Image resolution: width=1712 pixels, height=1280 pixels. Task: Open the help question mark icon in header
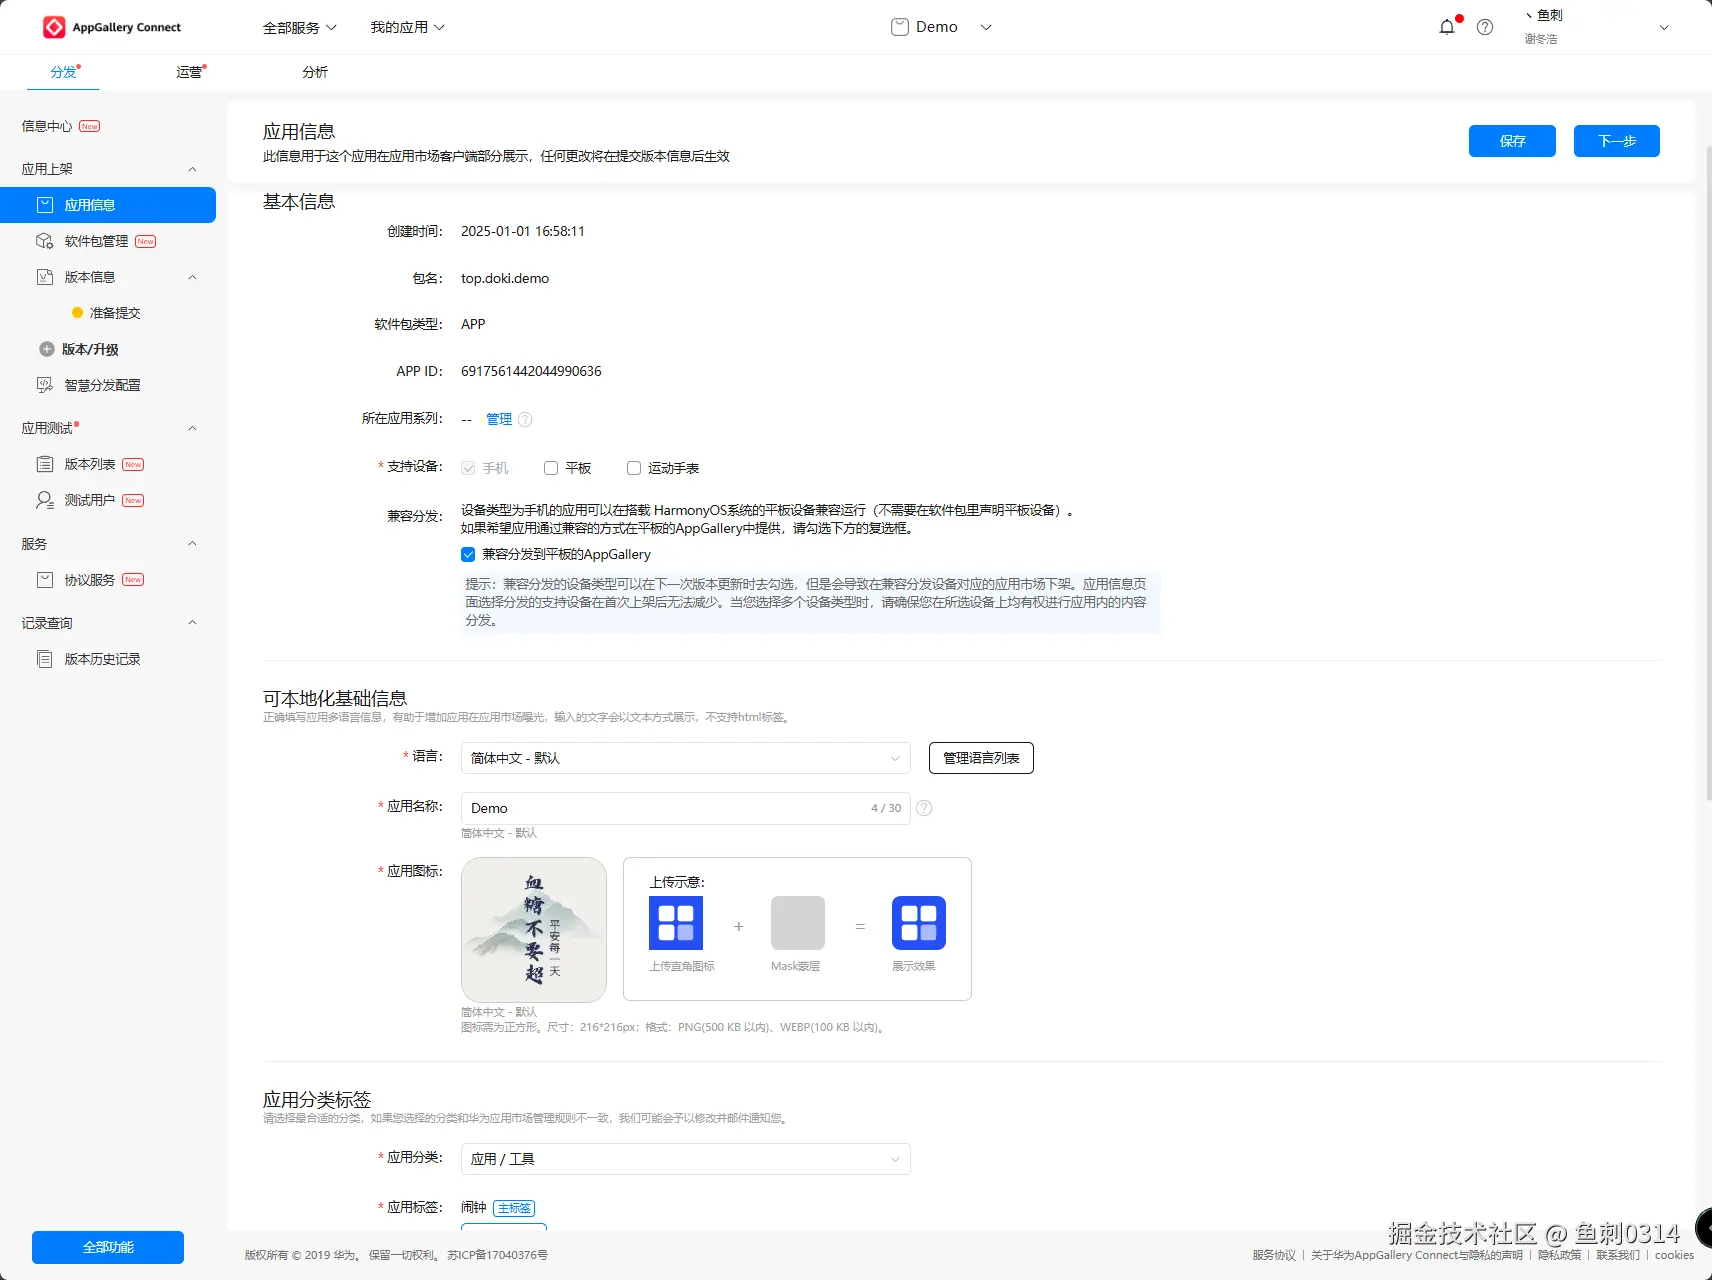[x=1485, y=27]
